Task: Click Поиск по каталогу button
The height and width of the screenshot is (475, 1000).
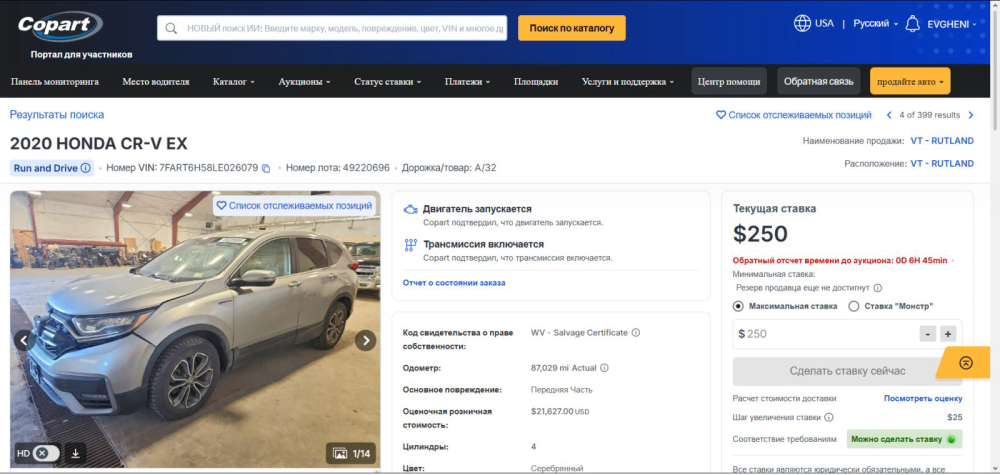Action: coord(571,28)
